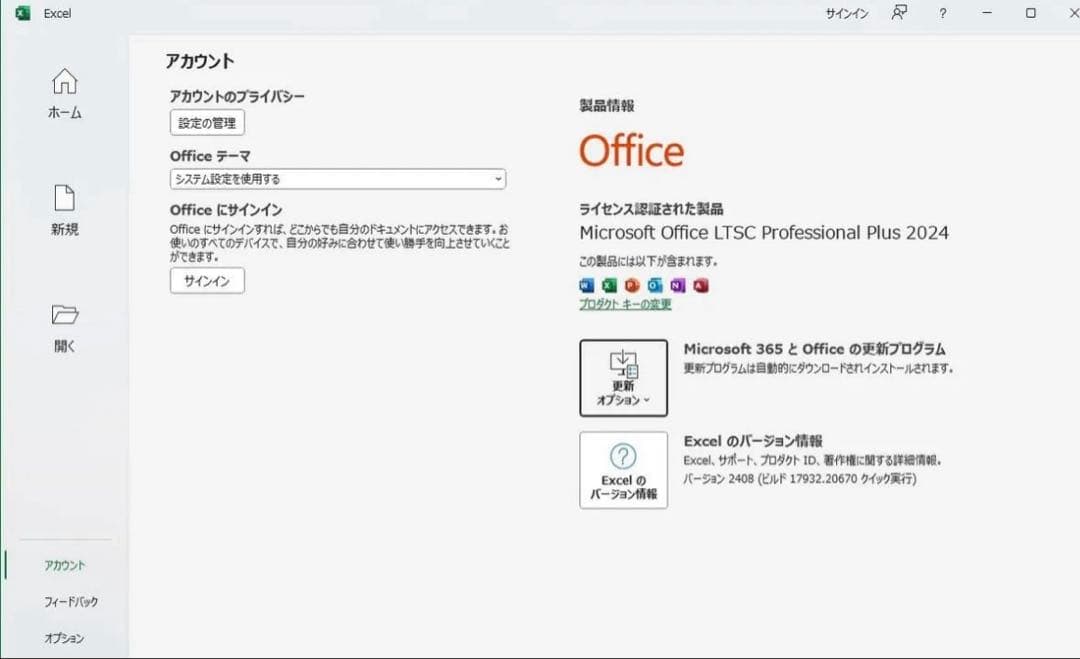The width and height of the screenshot is (1080, 659).
Task: Open the help question mark icon
Action: [x=942, y=13]
